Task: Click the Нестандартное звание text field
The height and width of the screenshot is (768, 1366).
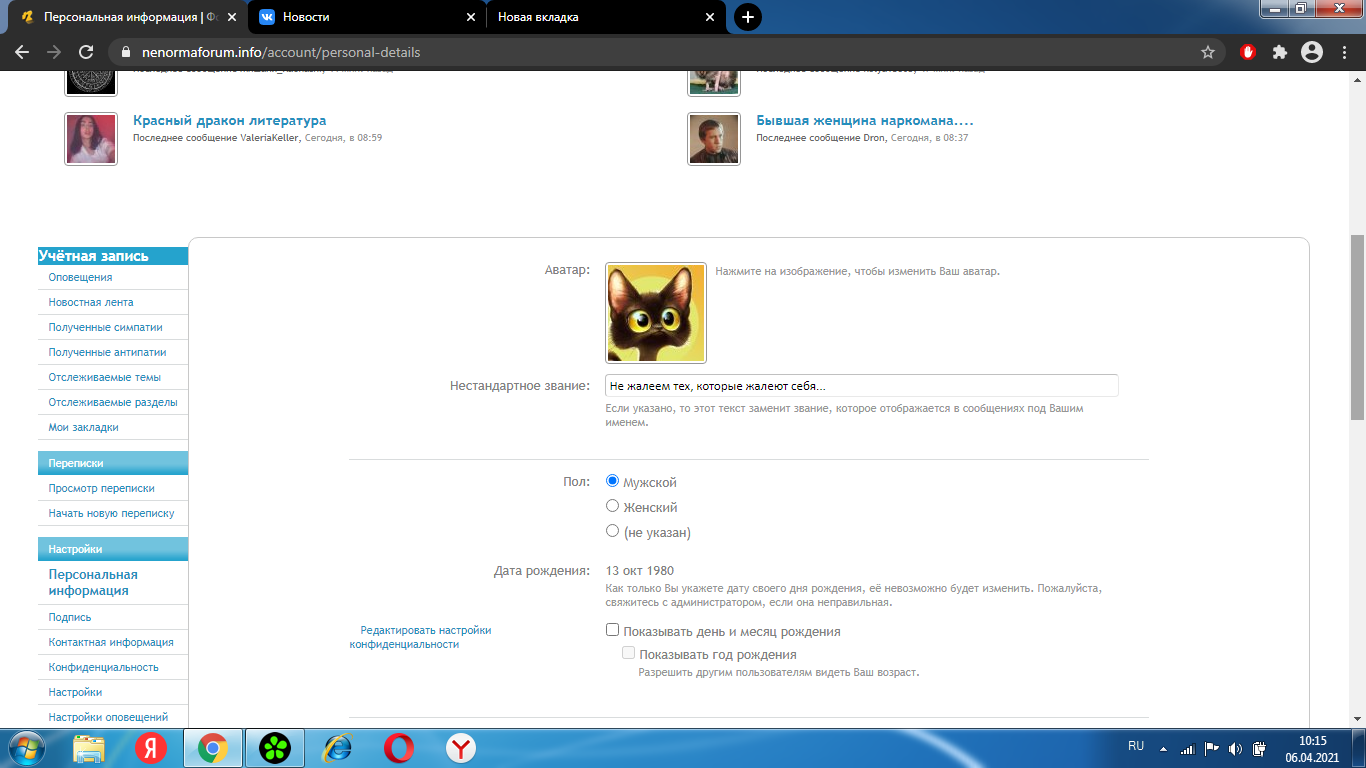Action: (860, 386)
